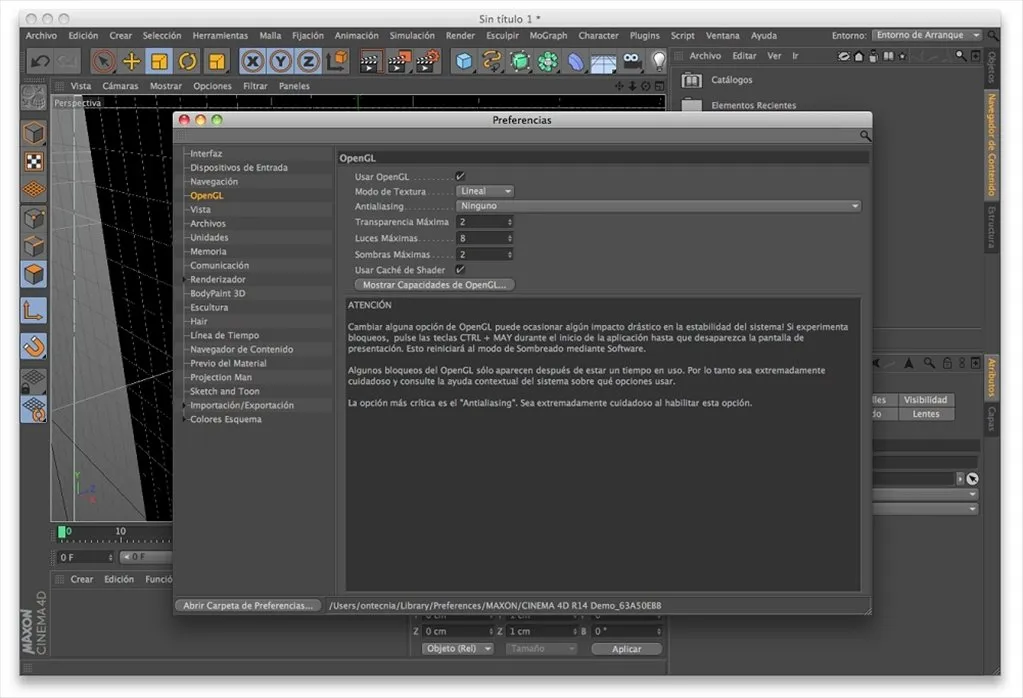The width and height of the screenshot is (1023, 698).
Task: Open the Herramientas menu
Action: 220,36
